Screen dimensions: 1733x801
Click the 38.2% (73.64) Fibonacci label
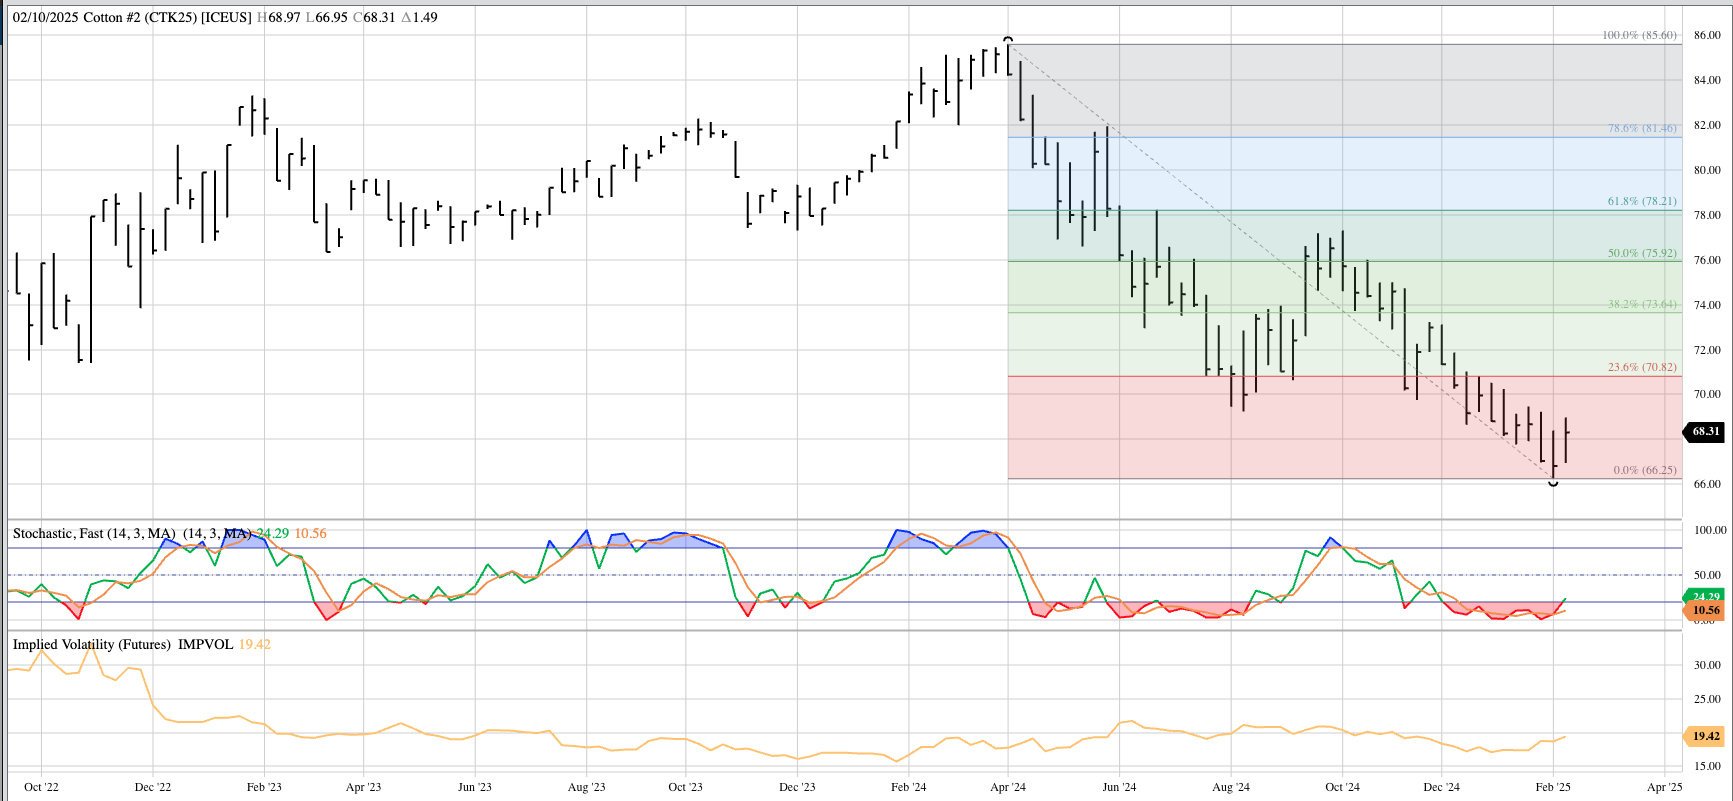click(1642, 304)
